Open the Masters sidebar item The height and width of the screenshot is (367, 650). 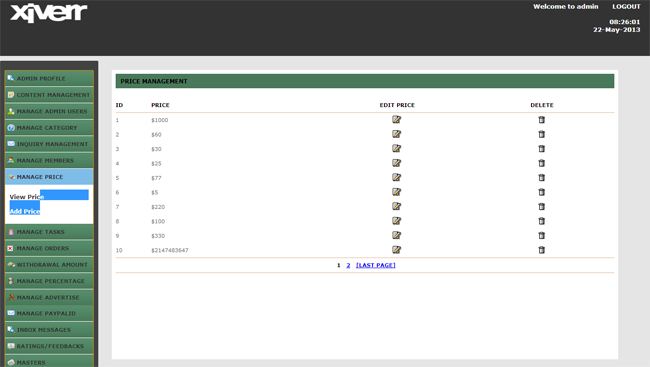[49, 362]
